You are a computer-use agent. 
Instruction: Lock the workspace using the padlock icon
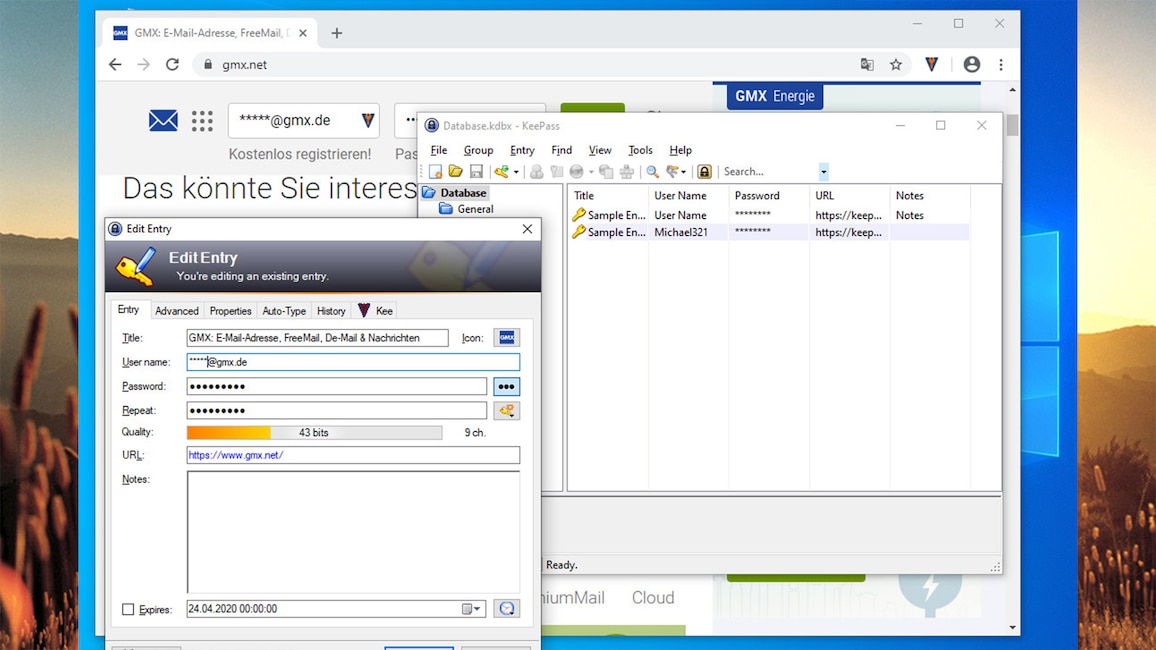coord(704,172)
